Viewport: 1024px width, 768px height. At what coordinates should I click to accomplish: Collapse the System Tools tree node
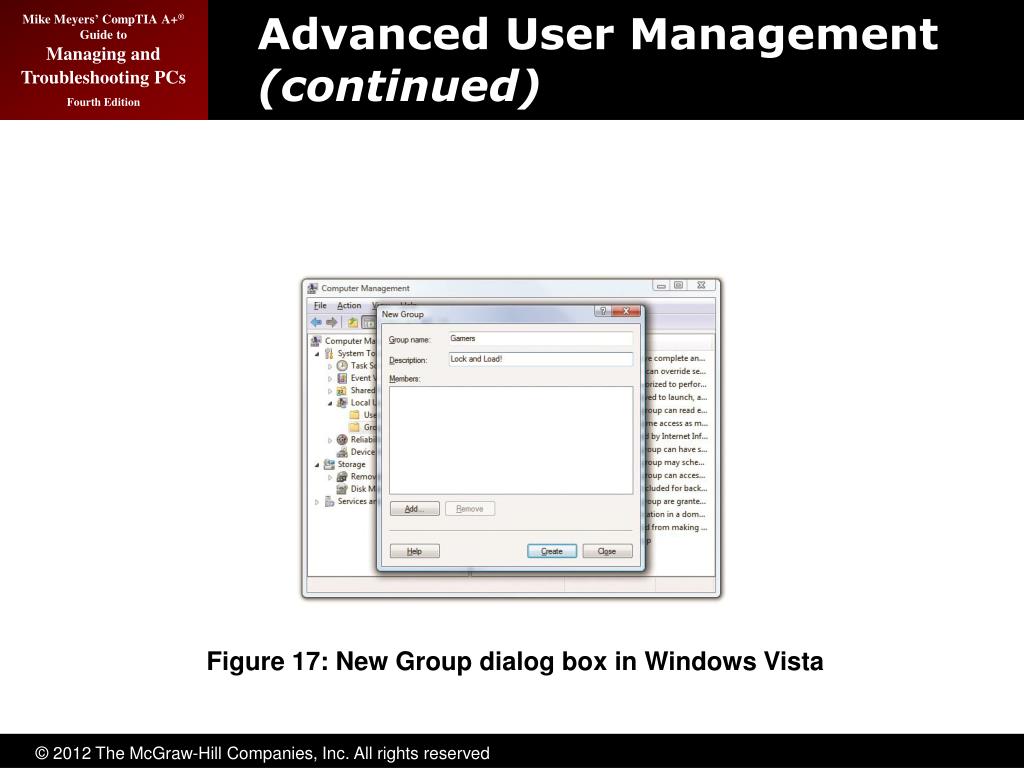pyautogui.click(x=317, y=354)
